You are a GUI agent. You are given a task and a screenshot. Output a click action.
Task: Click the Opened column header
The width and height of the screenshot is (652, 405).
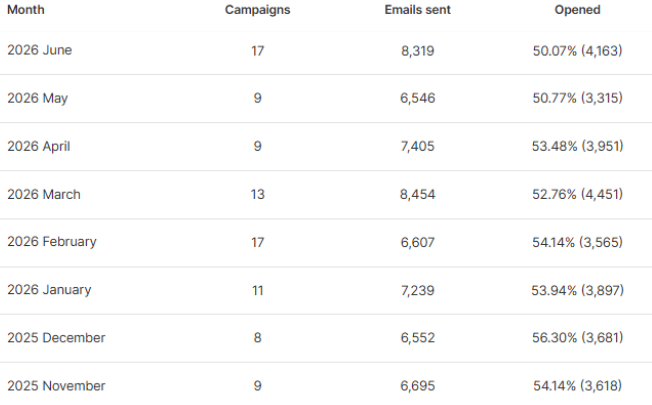pyautogui.click(x=577, y=10)
